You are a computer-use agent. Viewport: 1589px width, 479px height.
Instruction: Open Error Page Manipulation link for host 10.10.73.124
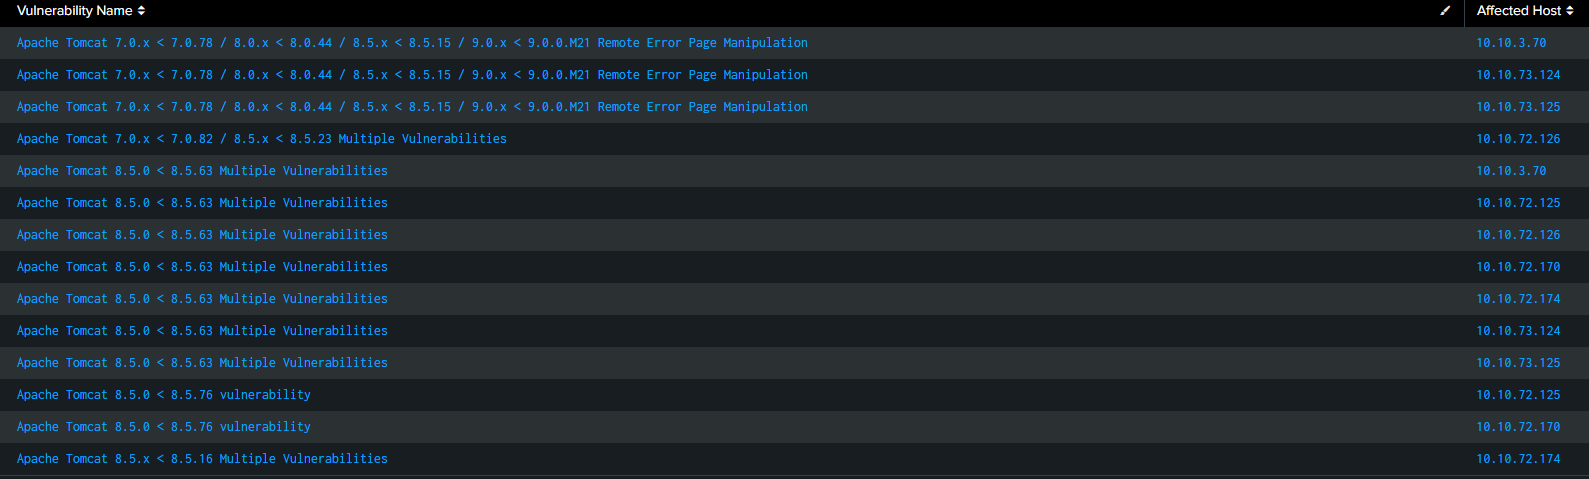412,75
